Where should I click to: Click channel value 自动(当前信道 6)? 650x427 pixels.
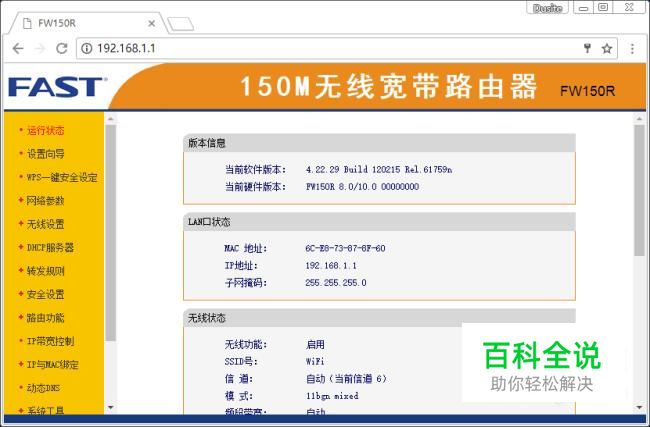tap(346, 378)
